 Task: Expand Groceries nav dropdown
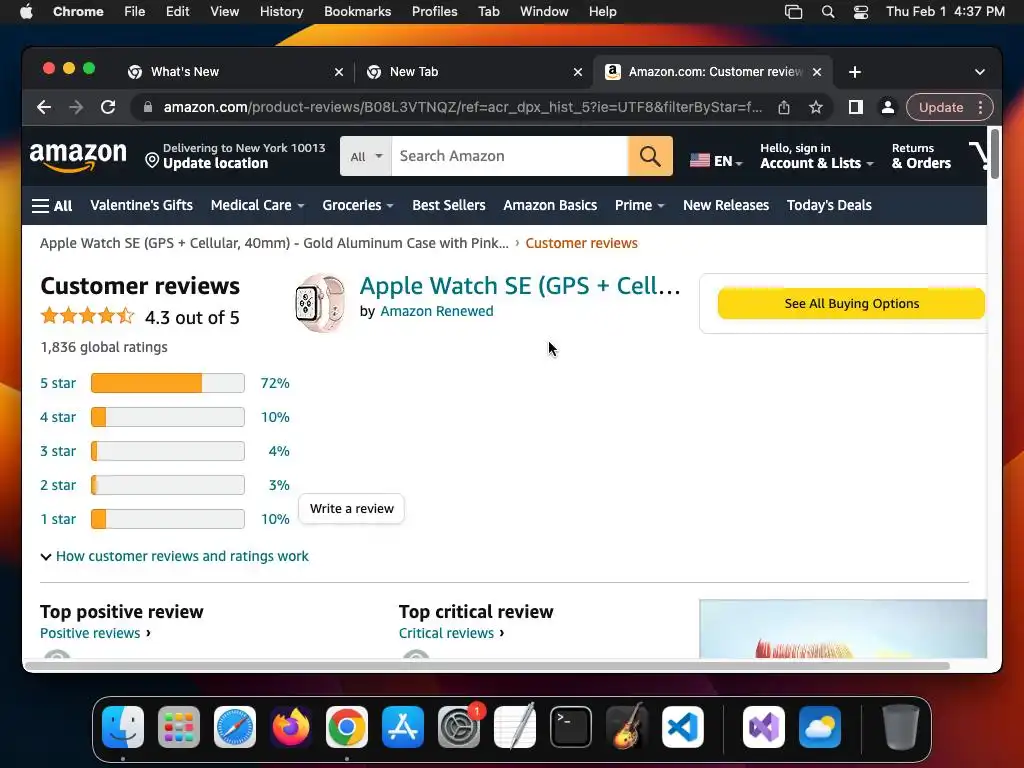pos(358,205)
